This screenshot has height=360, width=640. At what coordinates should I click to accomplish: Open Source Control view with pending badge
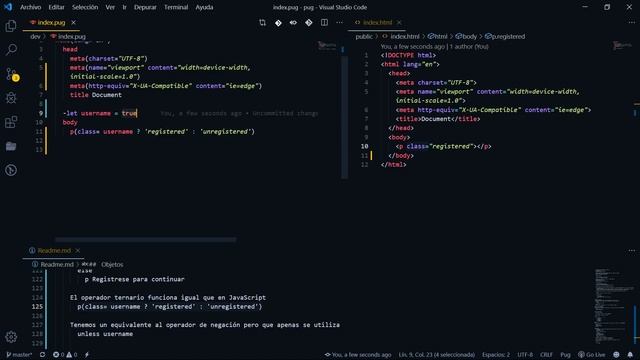(x=12, y=74)
